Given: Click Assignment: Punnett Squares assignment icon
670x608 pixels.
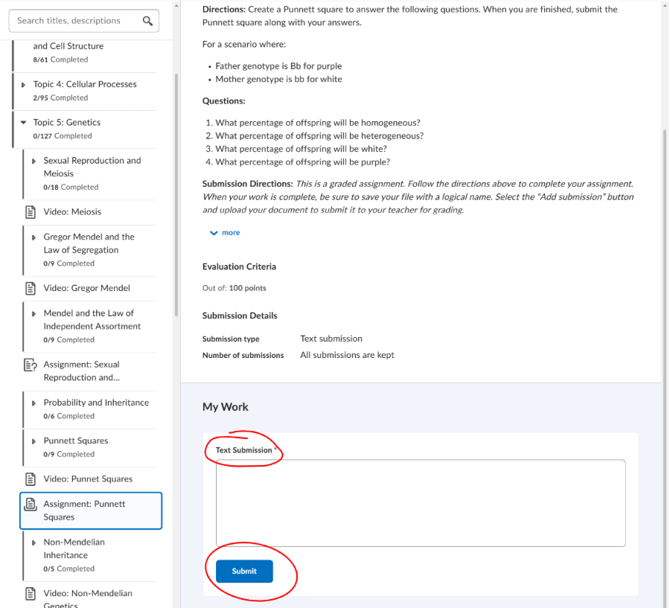Looking at the screenshot, I should coord(30,504).
